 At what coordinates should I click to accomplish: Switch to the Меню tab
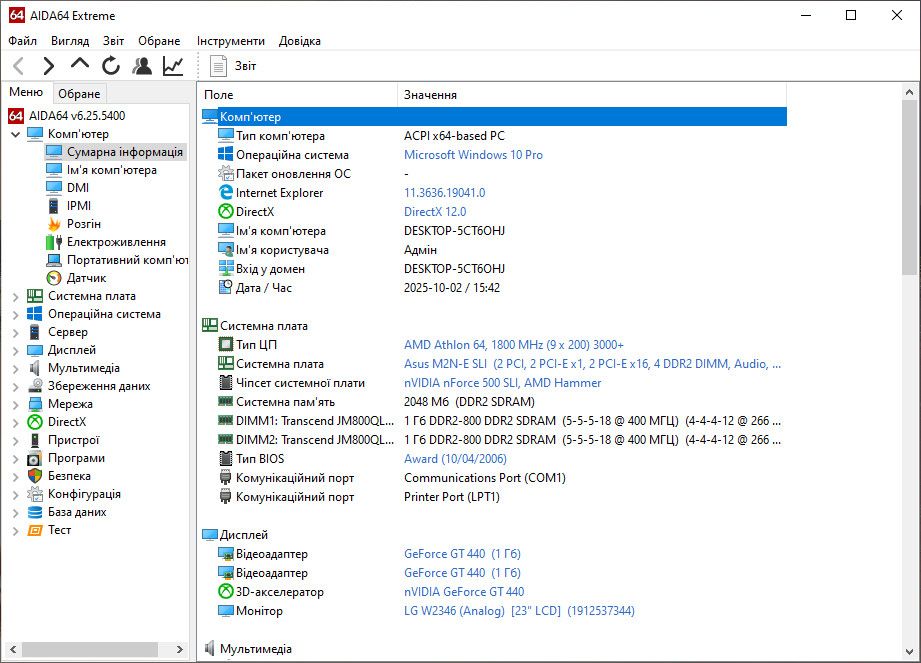coord(26,92)
